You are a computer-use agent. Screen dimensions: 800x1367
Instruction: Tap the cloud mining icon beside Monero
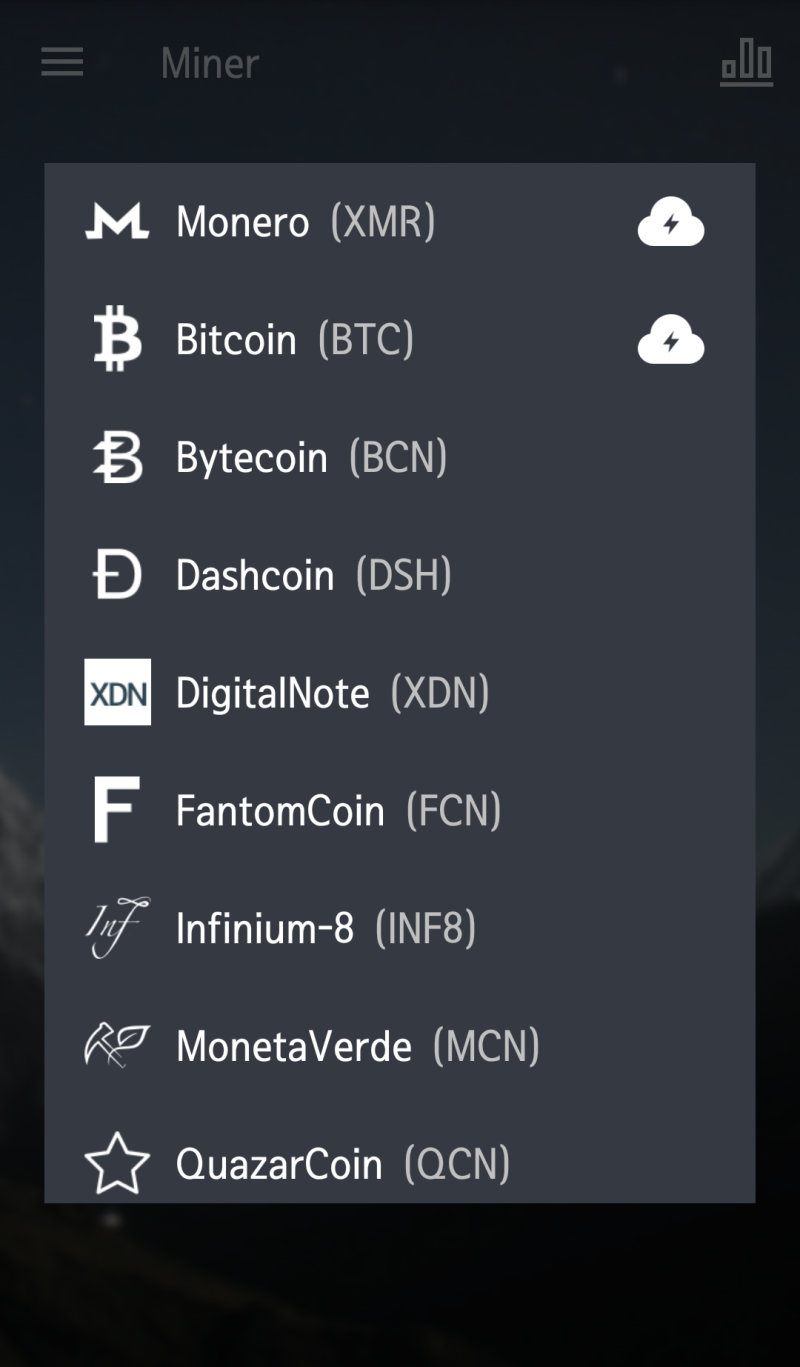(x=671, y=222)
